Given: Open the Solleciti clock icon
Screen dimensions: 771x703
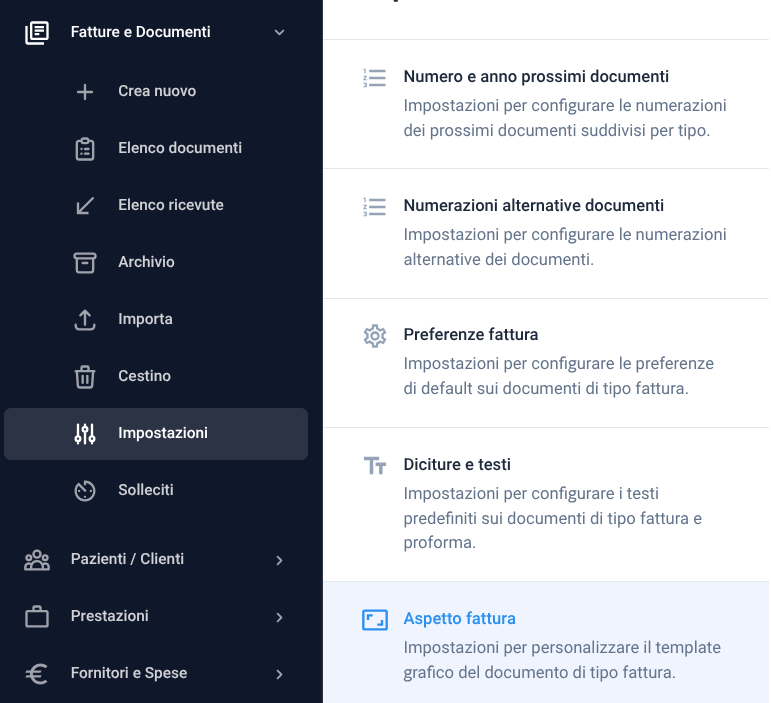Looking at the screenshot, I should click(85, 491).
